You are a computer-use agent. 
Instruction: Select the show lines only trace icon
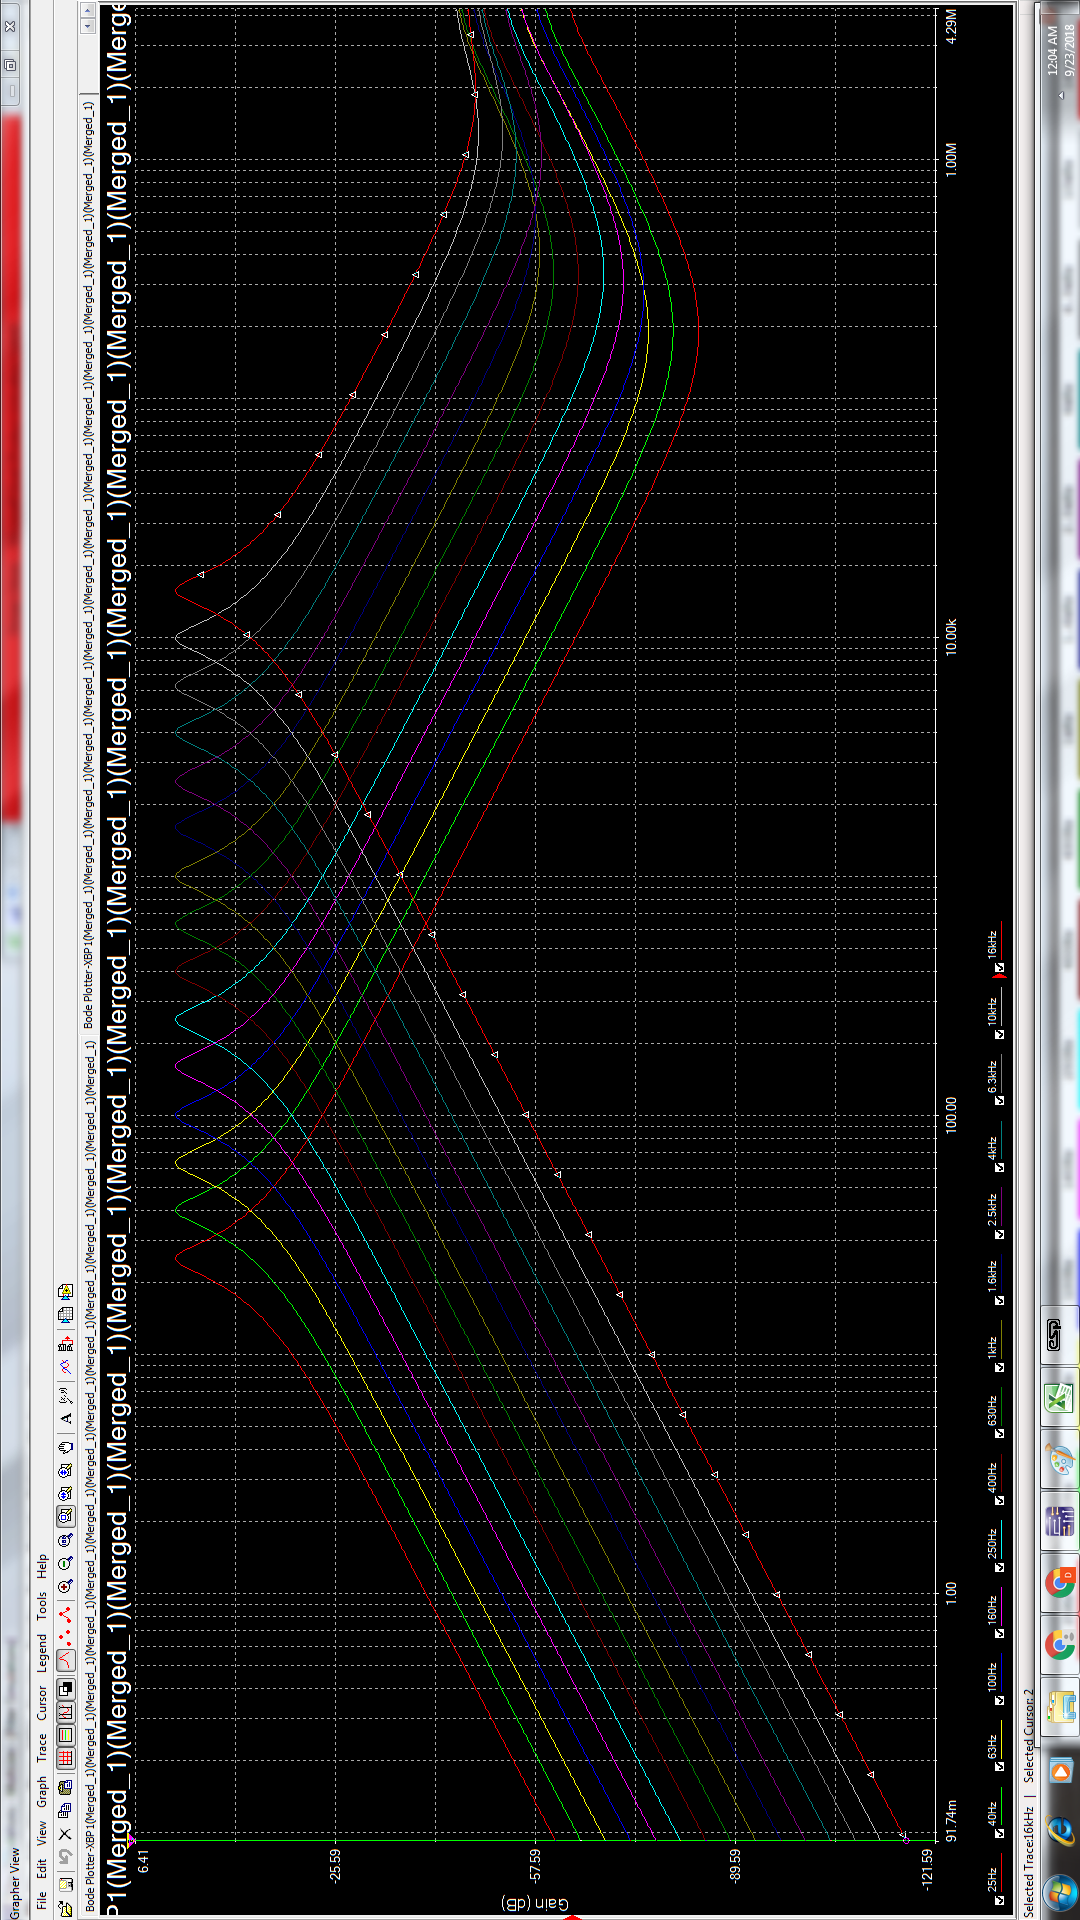65,1660
